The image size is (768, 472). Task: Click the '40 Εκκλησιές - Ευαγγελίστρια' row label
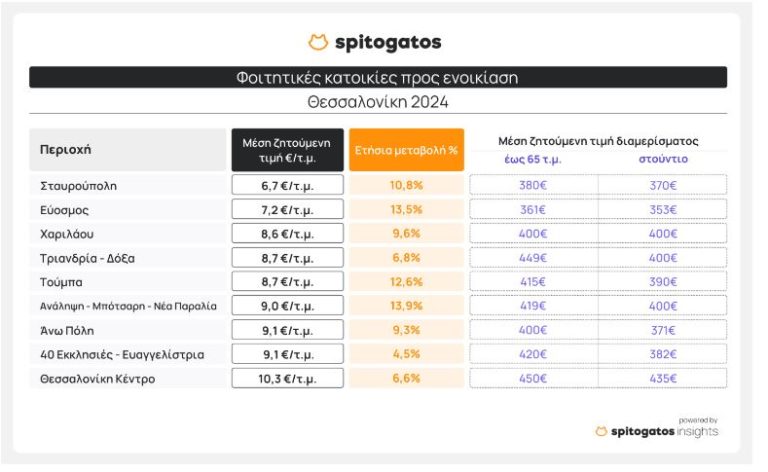click(x=122, y=354)
